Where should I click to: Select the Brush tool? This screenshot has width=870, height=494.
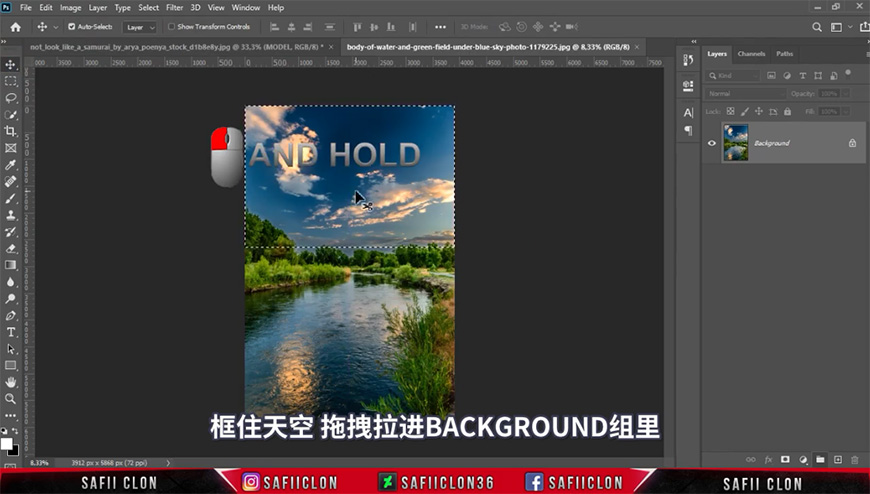[11, 198]
